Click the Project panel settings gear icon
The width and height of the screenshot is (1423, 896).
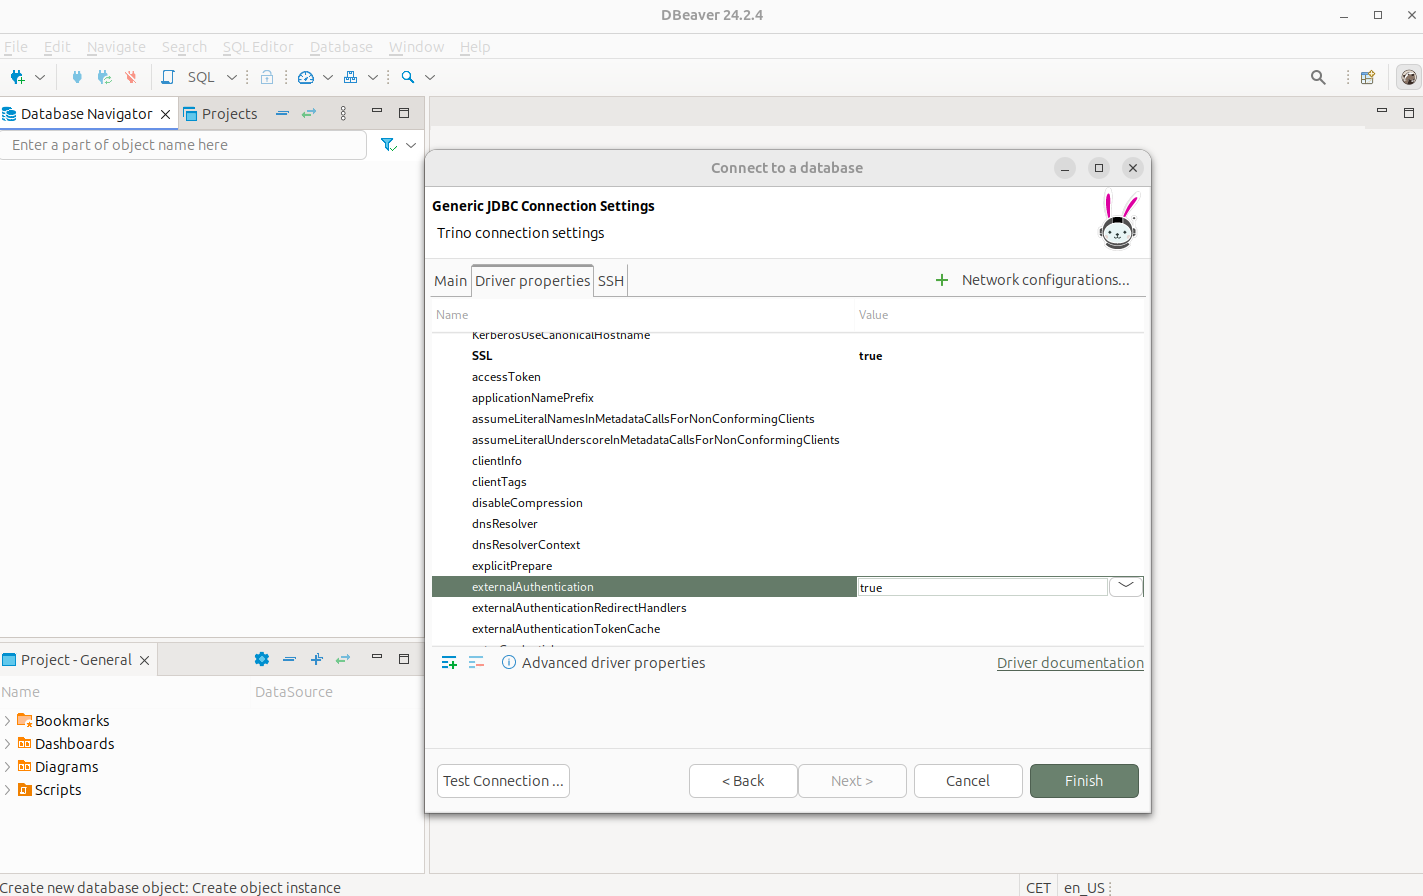262,659
